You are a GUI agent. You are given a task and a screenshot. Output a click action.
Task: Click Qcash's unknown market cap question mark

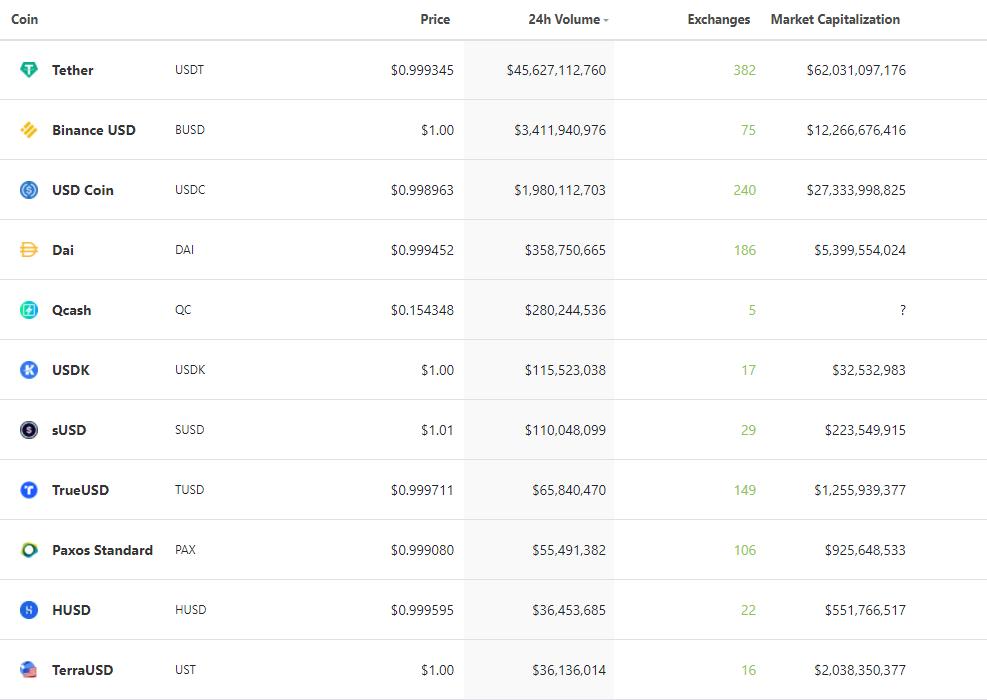point(903,310)
